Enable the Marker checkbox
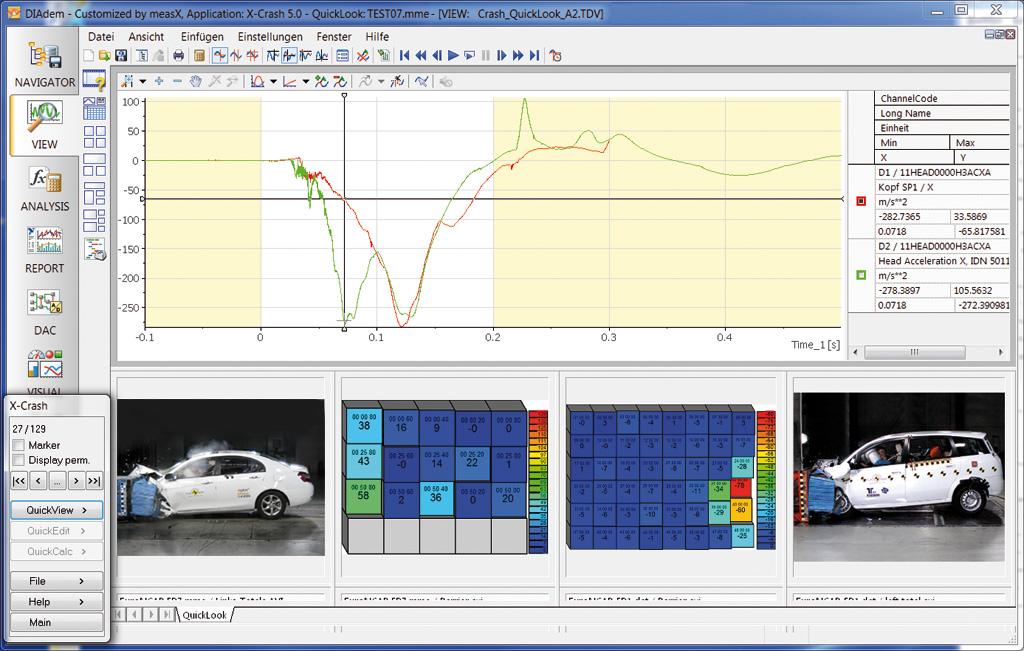The width and height of the screenshot is (1024, 651). (x=18, y=445)
